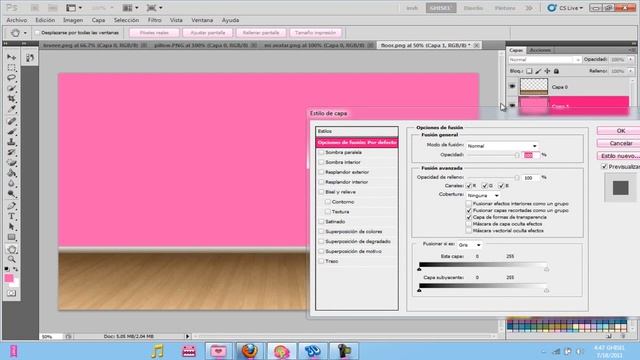
Task: Select the Eraser tool
Action: (x=11, y=163)
